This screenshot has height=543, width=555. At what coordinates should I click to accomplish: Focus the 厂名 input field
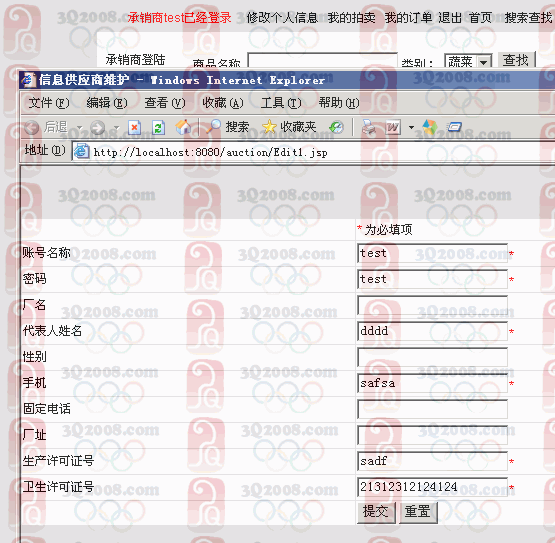coord(433,305)
